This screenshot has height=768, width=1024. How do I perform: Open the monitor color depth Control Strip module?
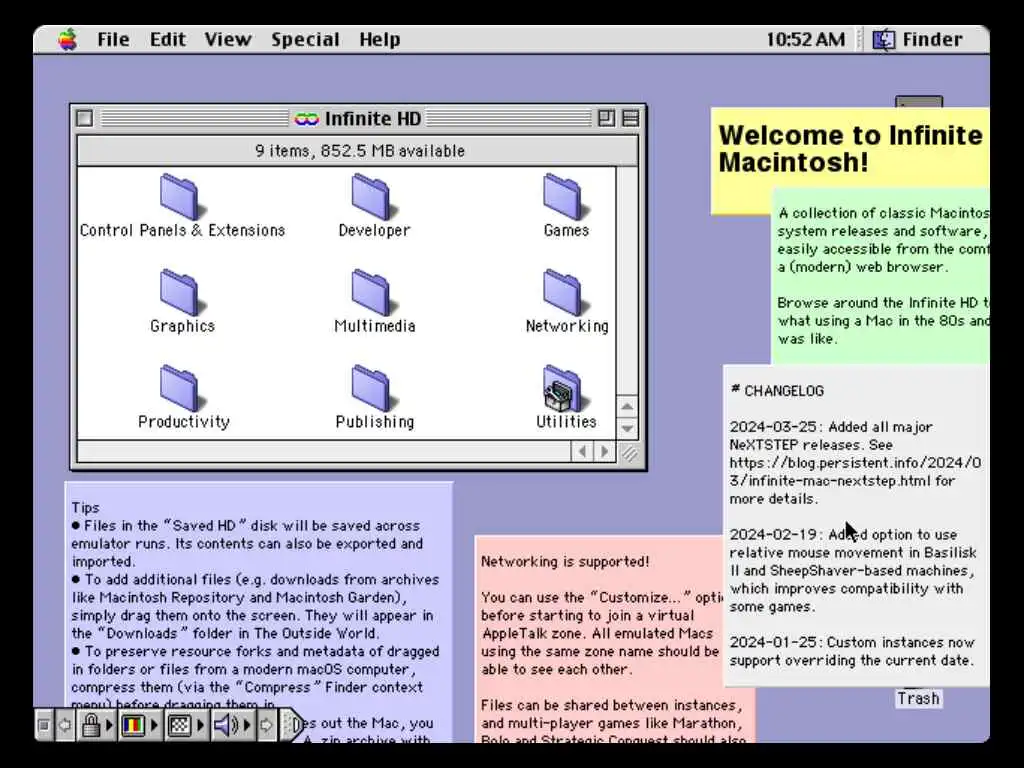[139, 725]
